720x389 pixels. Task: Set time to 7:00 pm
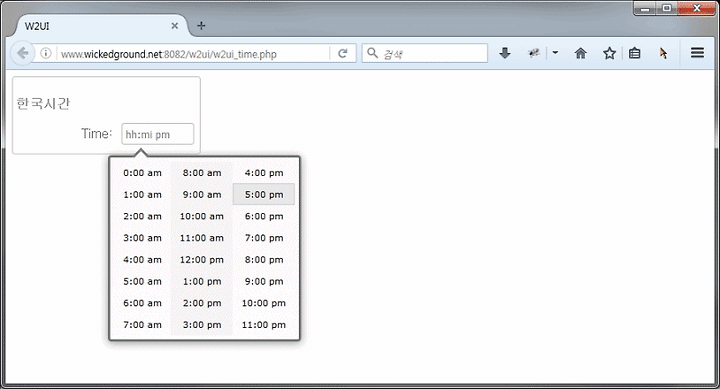[264, 237]
